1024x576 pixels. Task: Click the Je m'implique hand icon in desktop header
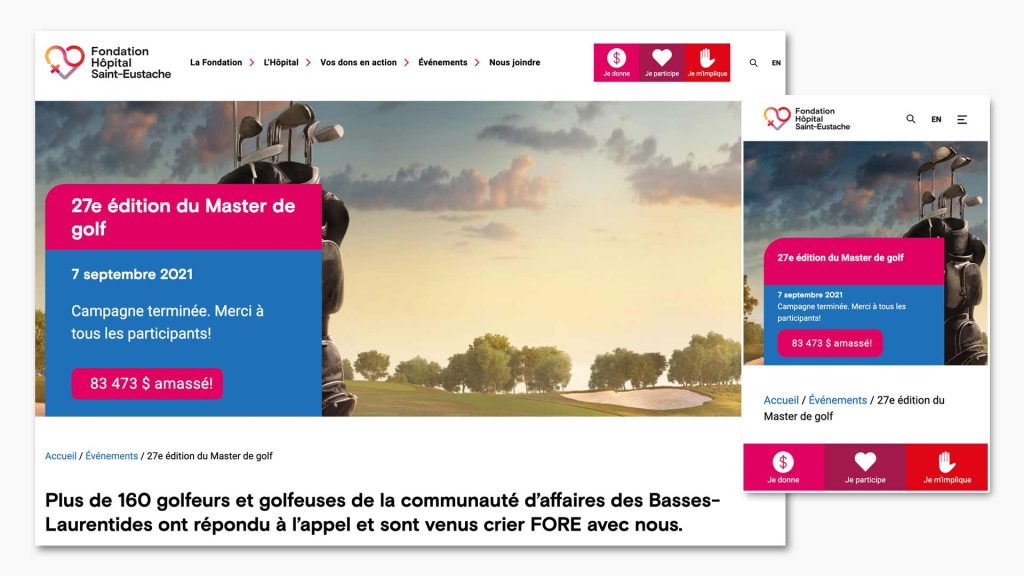(x=707, y=57)
